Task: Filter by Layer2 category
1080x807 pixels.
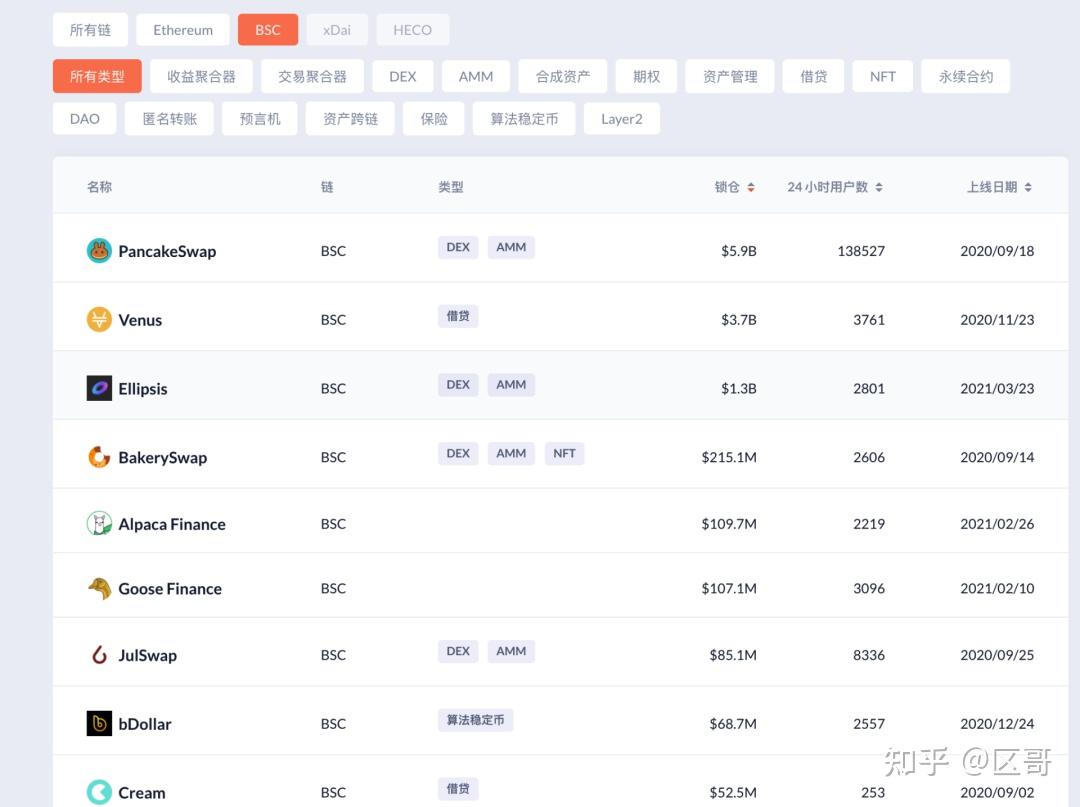Action: click(621, 119)
